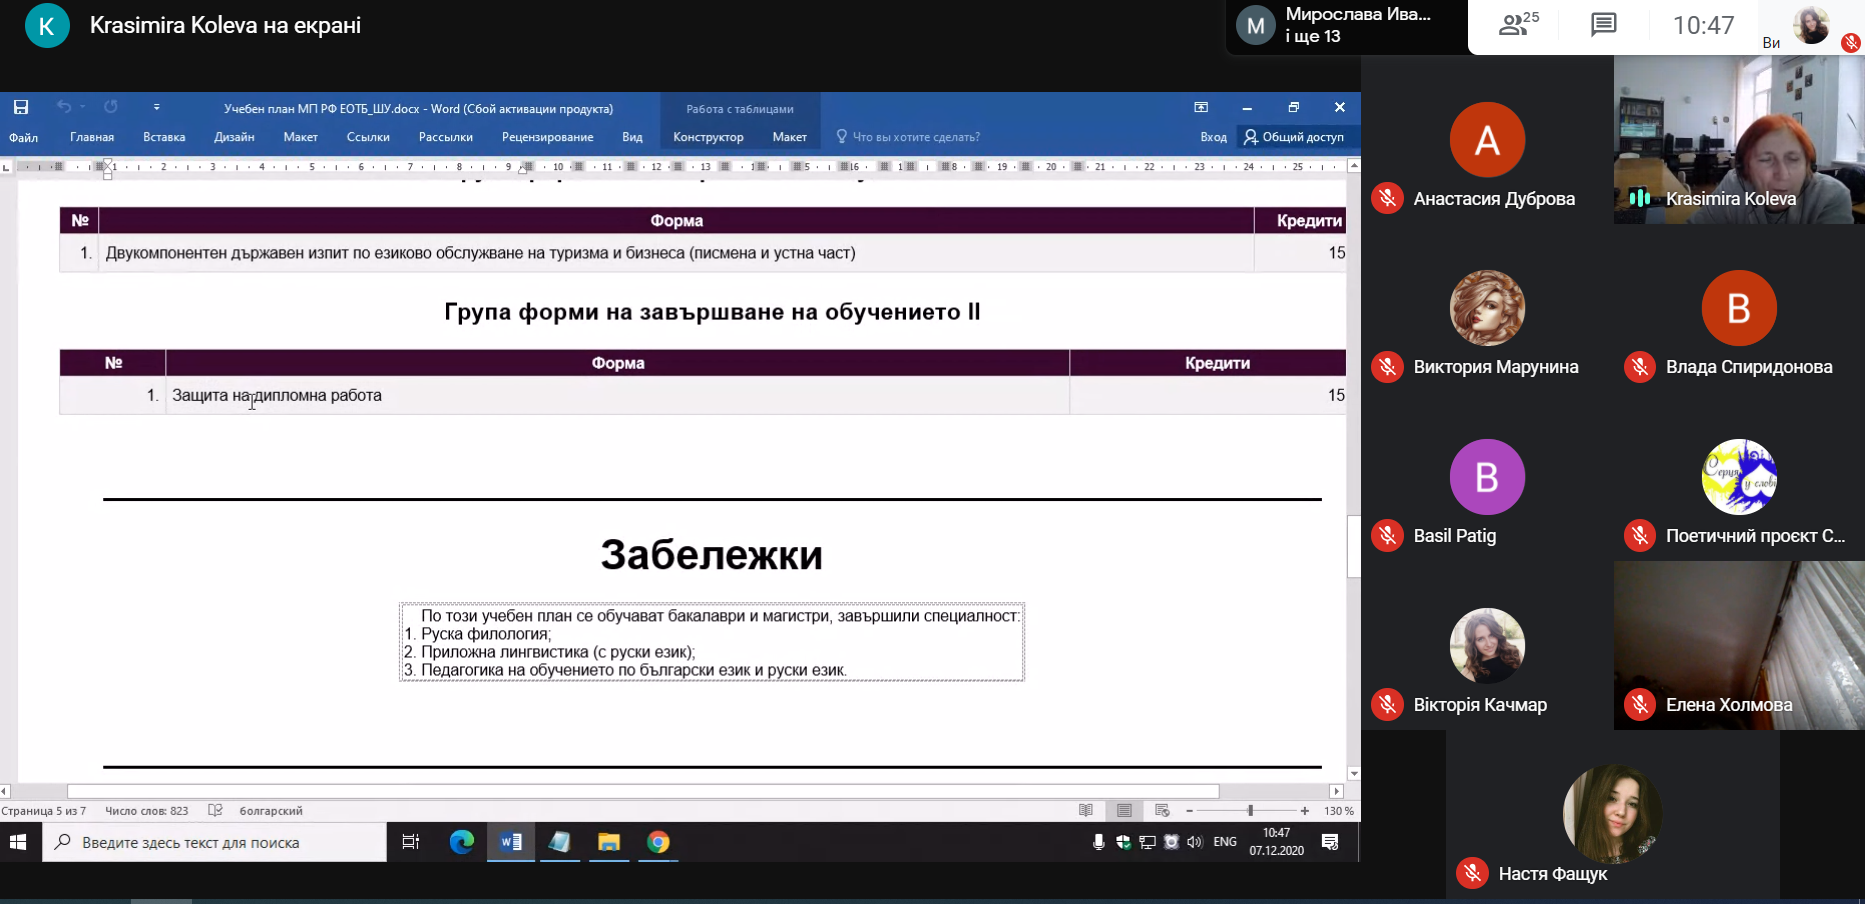Open the Ribbon Display Options menu

1201,107
